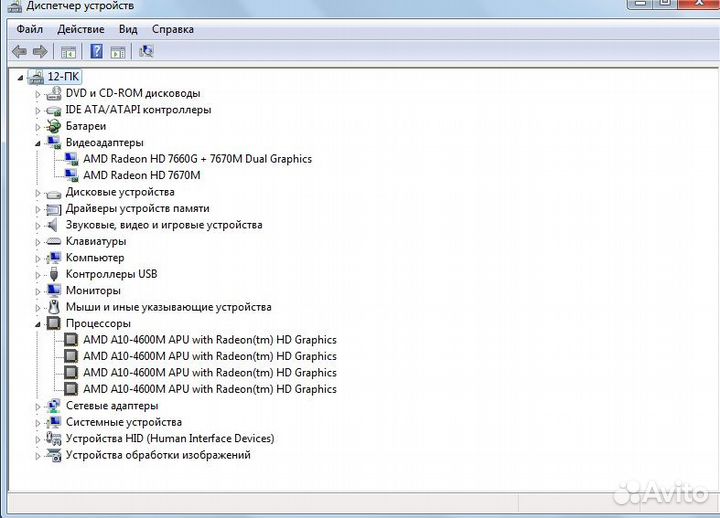Viewport: 720px width, 518px height.
Task: Expand the Дисковые устройства node
Action: pyautogui.click(x=38, y=193)
